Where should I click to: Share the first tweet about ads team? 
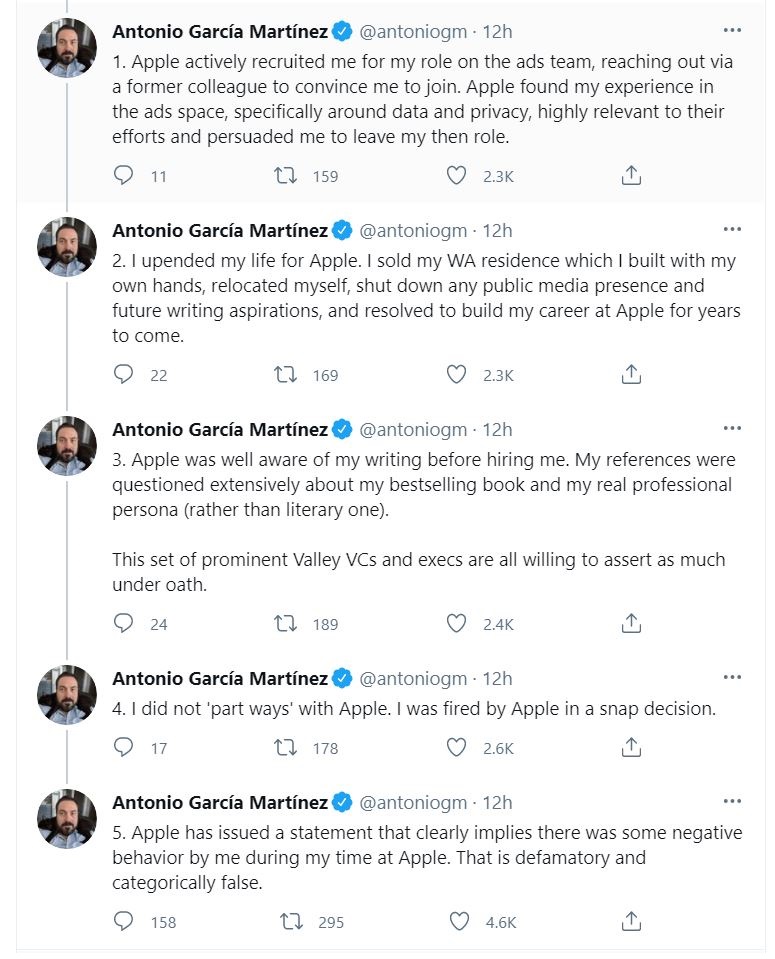[x=631, y=176]
